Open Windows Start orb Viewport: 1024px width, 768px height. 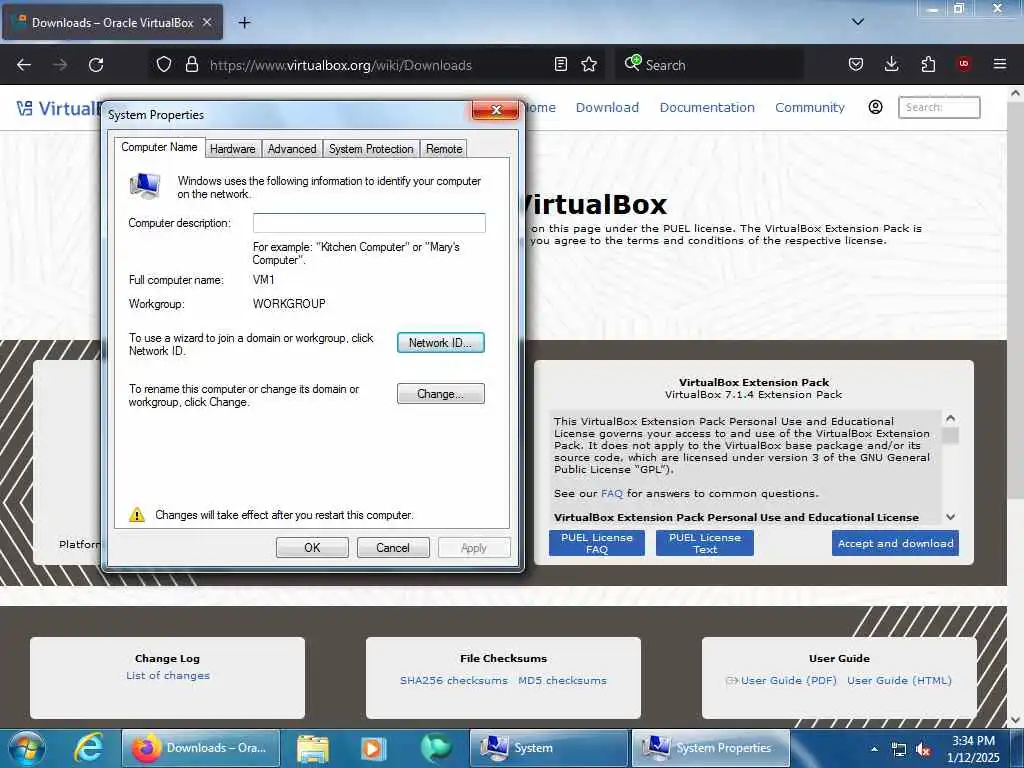[x=27, y=748]
